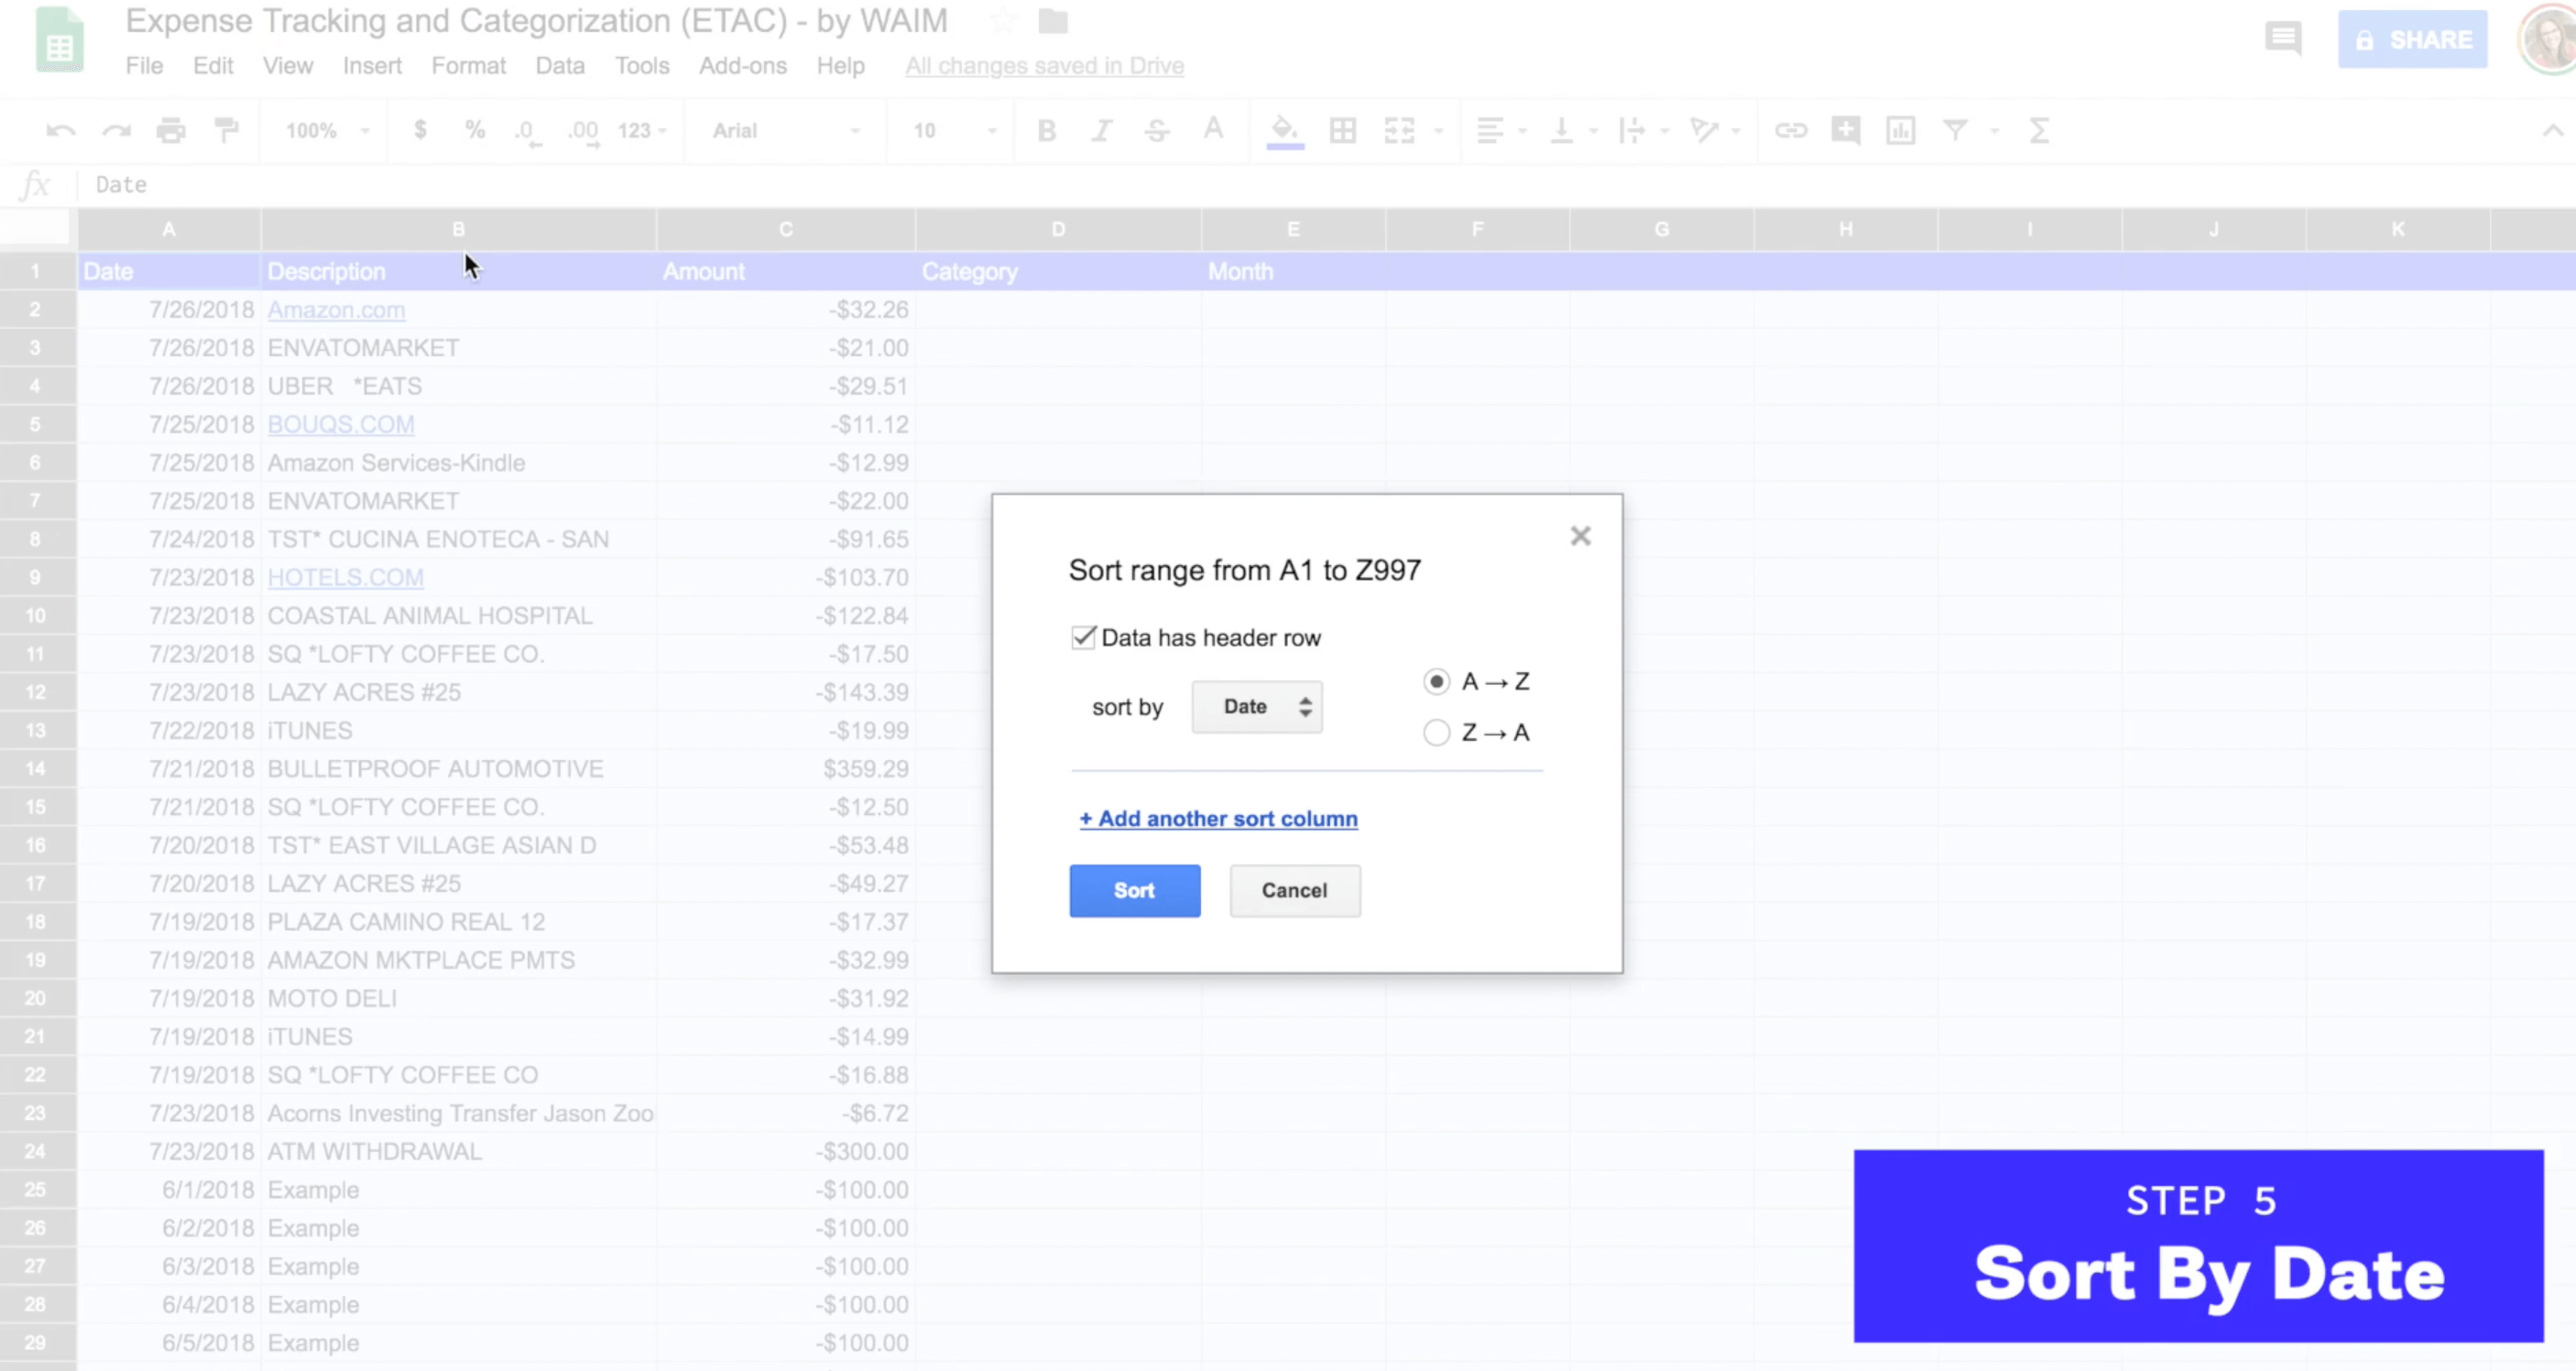This screenshot has height=1371, width=2576.
Task: Open the Format menu
Action: point(468,66)
